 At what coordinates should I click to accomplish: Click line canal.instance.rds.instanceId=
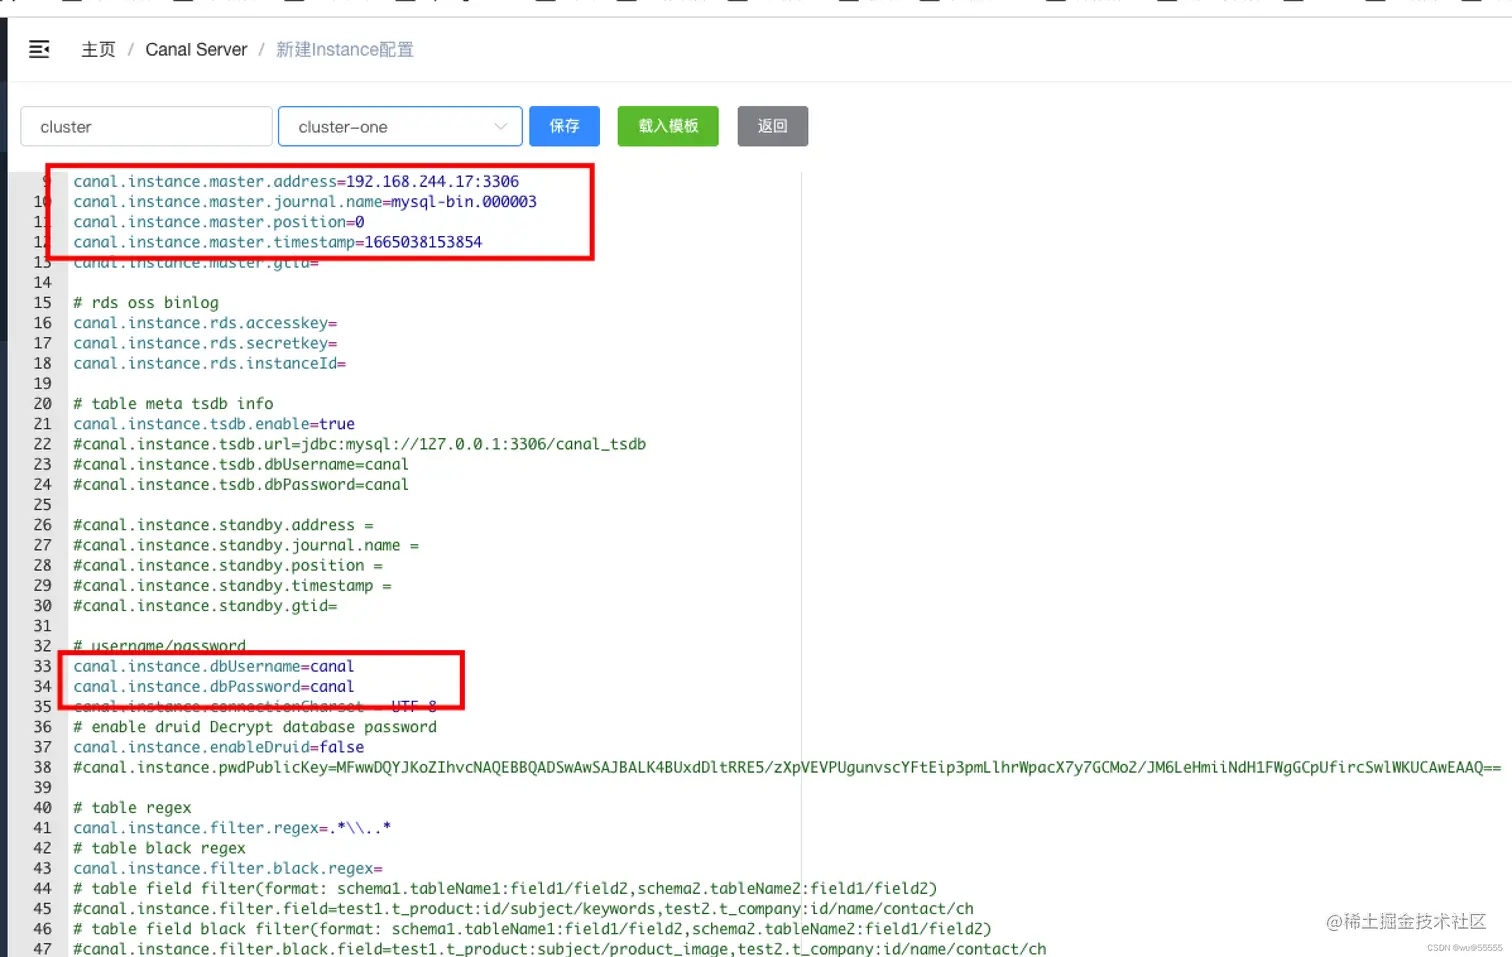(210, 363)
